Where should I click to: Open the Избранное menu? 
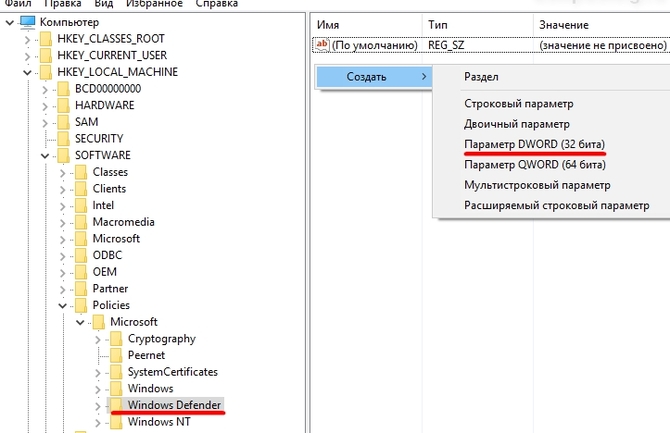[154, 4]
